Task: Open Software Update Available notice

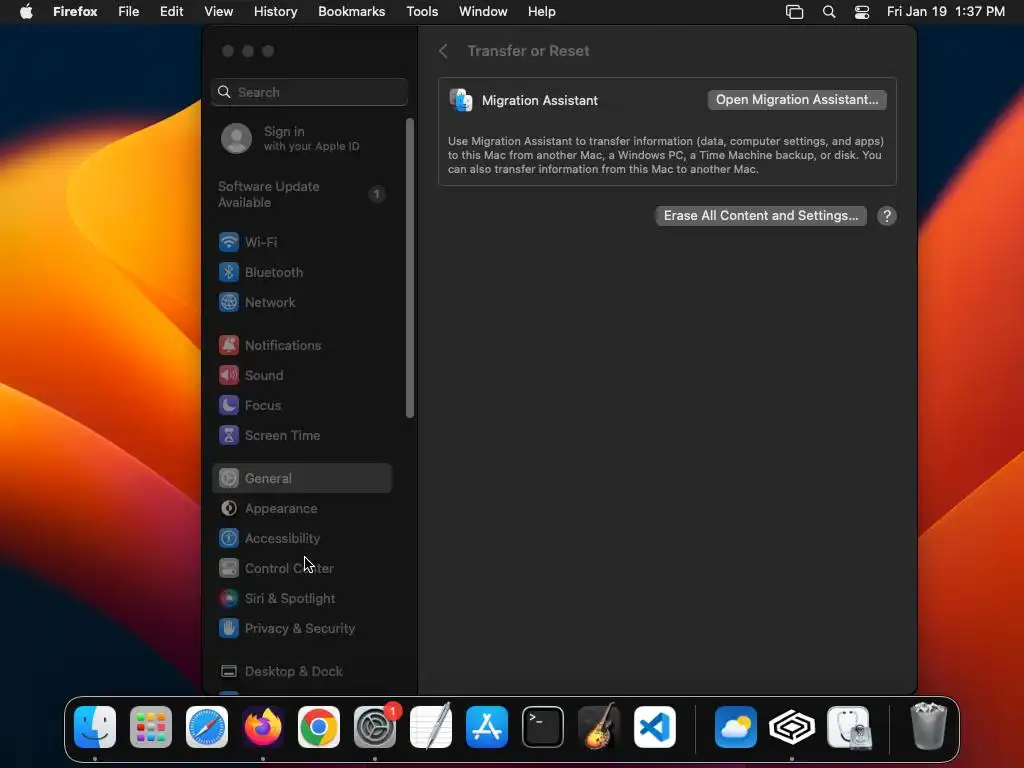Action: point(302,195)
